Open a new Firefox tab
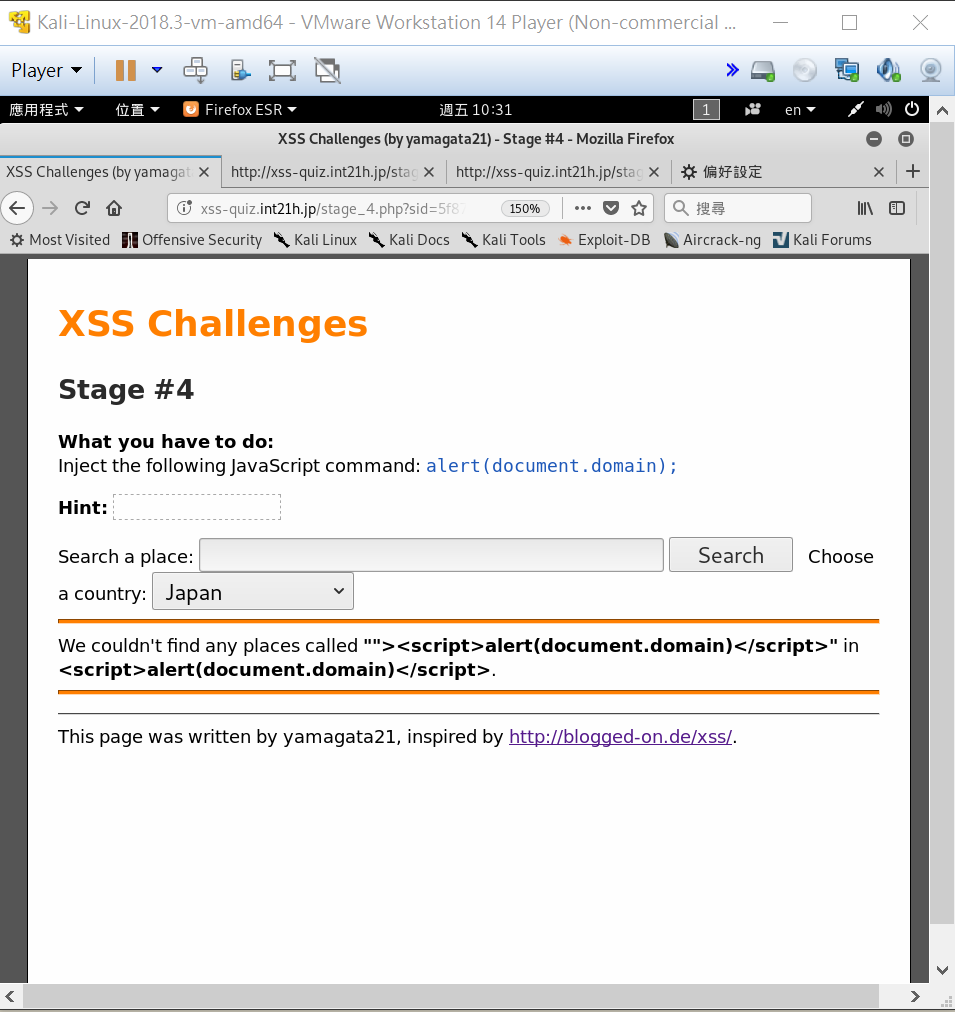Viewport: 955px width, 1012px height. (x=912, y=172)
